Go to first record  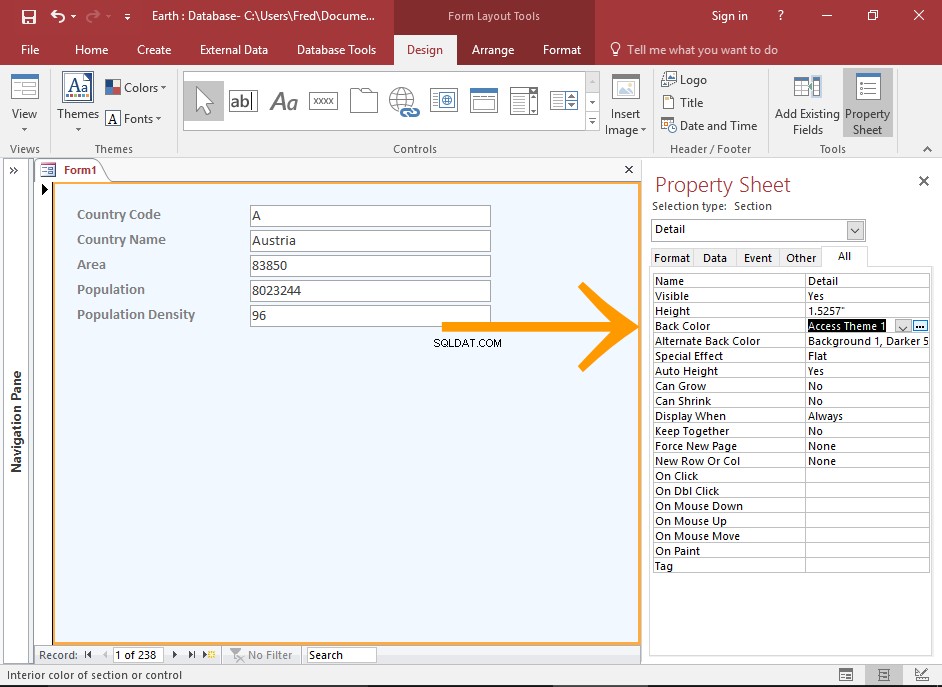coord(88,655)
